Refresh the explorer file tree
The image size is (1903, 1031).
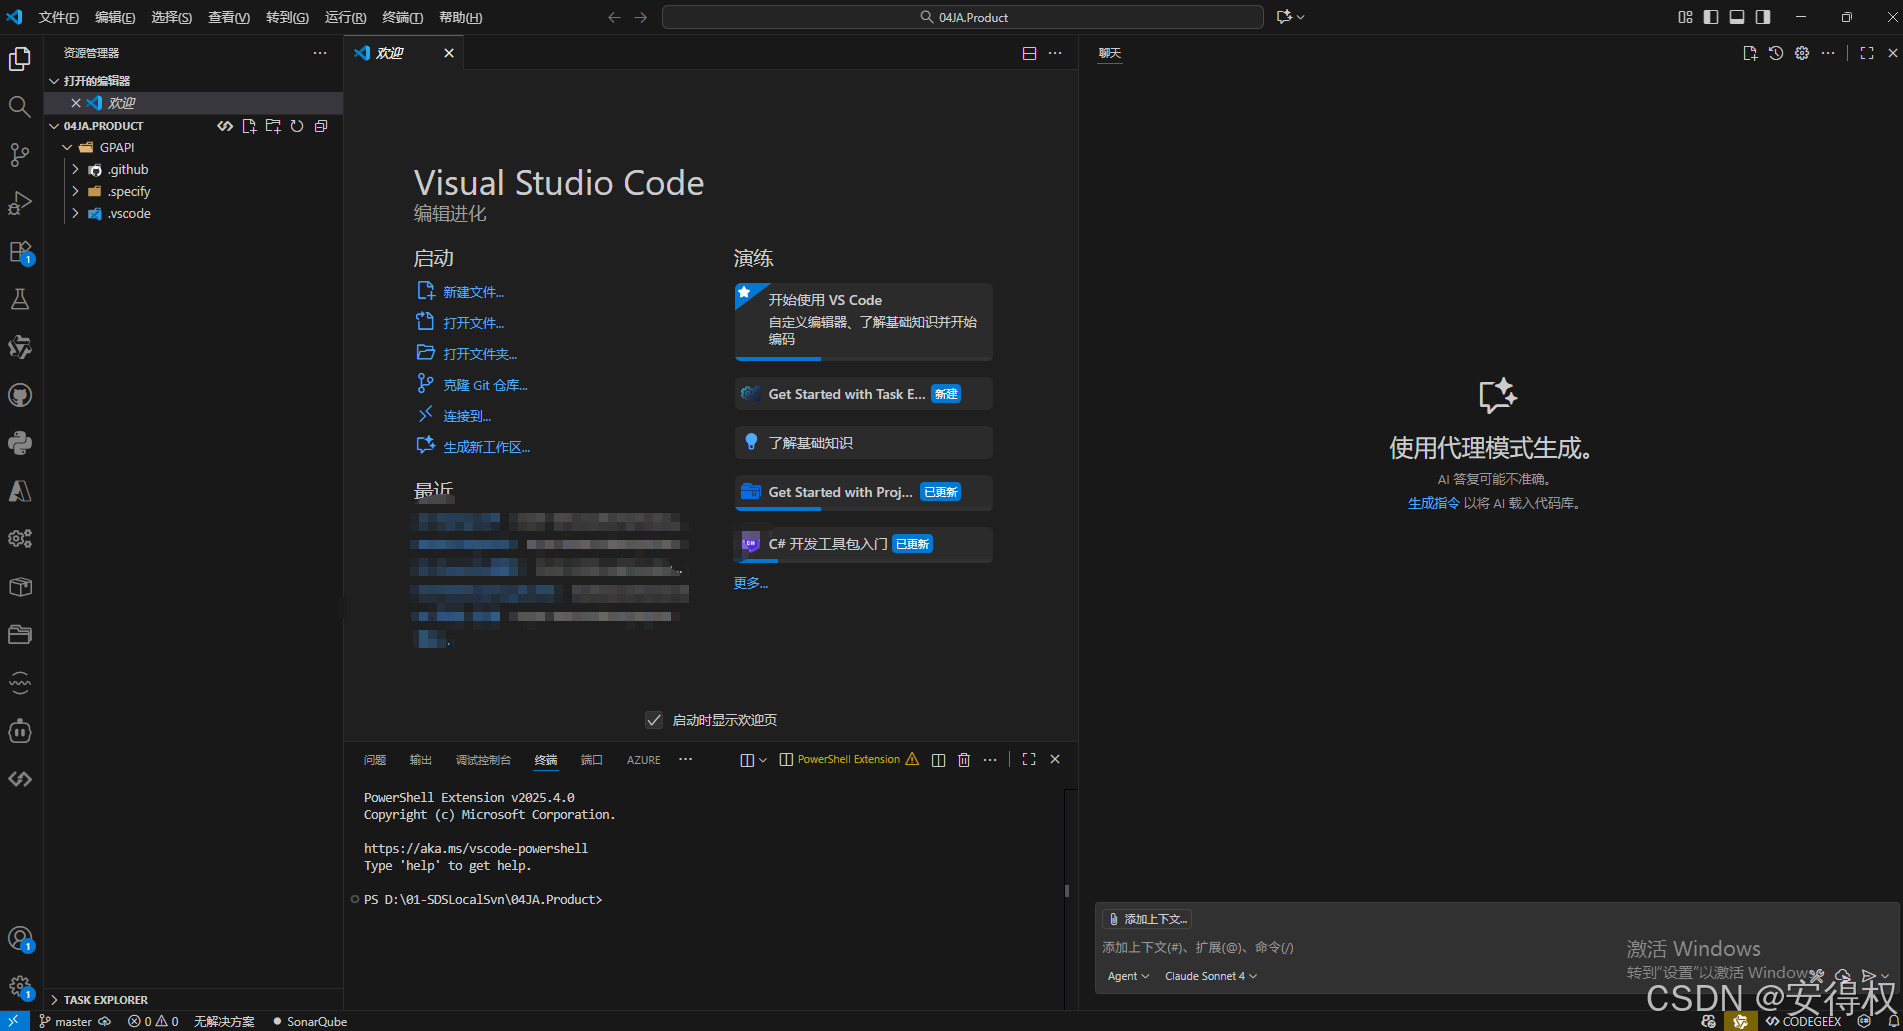pyautogui.click(x=297, y=126)
